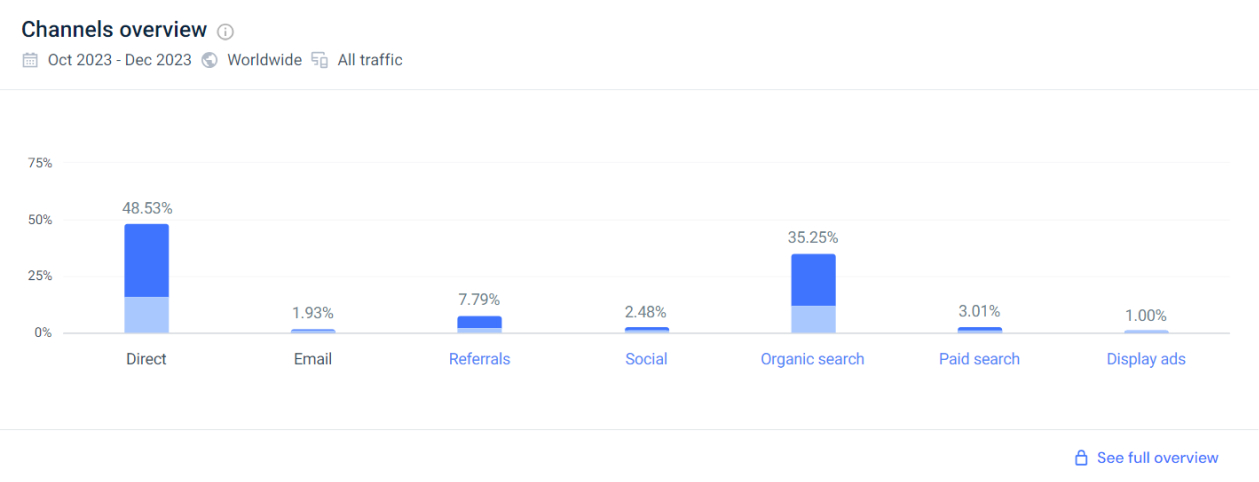Click the lock icon near See full overview
This screenshot has width=1259, height=482.
point(1081,458)
